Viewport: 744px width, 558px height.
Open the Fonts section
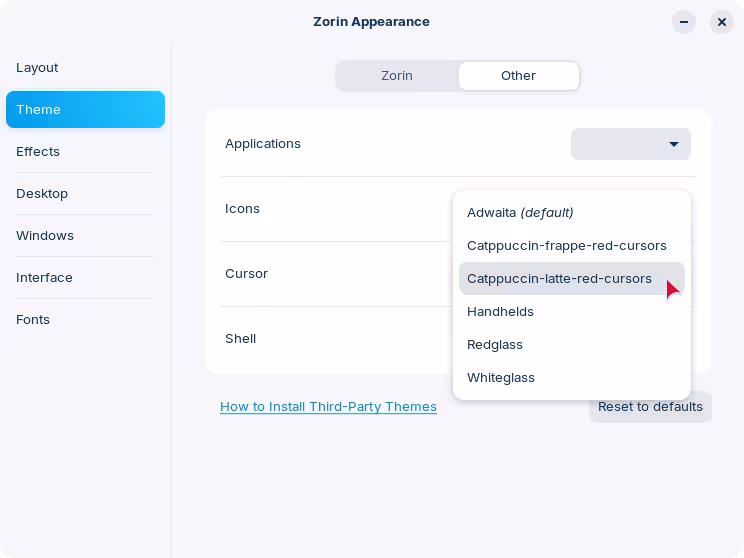pyautogui.click(x=33, y=320)
